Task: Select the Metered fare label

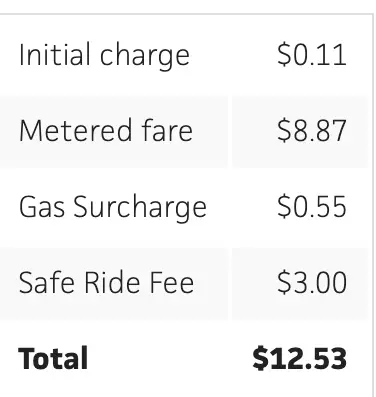Action: click(x=106, y=131)
